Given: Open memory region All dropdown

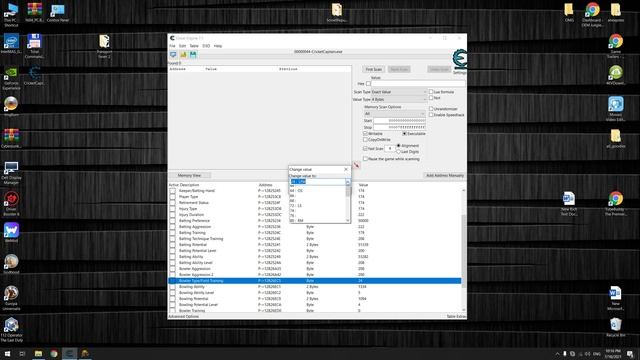Looking at the screenshot, I should (x=394, y=113).
